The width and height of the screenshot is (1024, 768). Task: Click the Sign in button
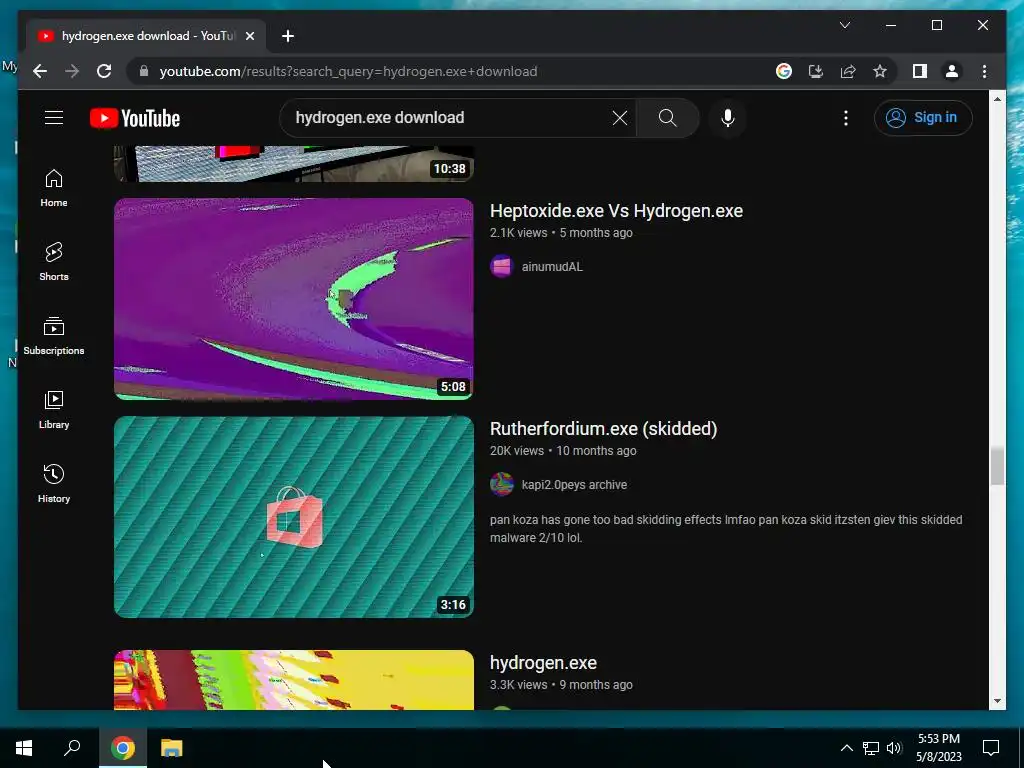pos(923,118)
